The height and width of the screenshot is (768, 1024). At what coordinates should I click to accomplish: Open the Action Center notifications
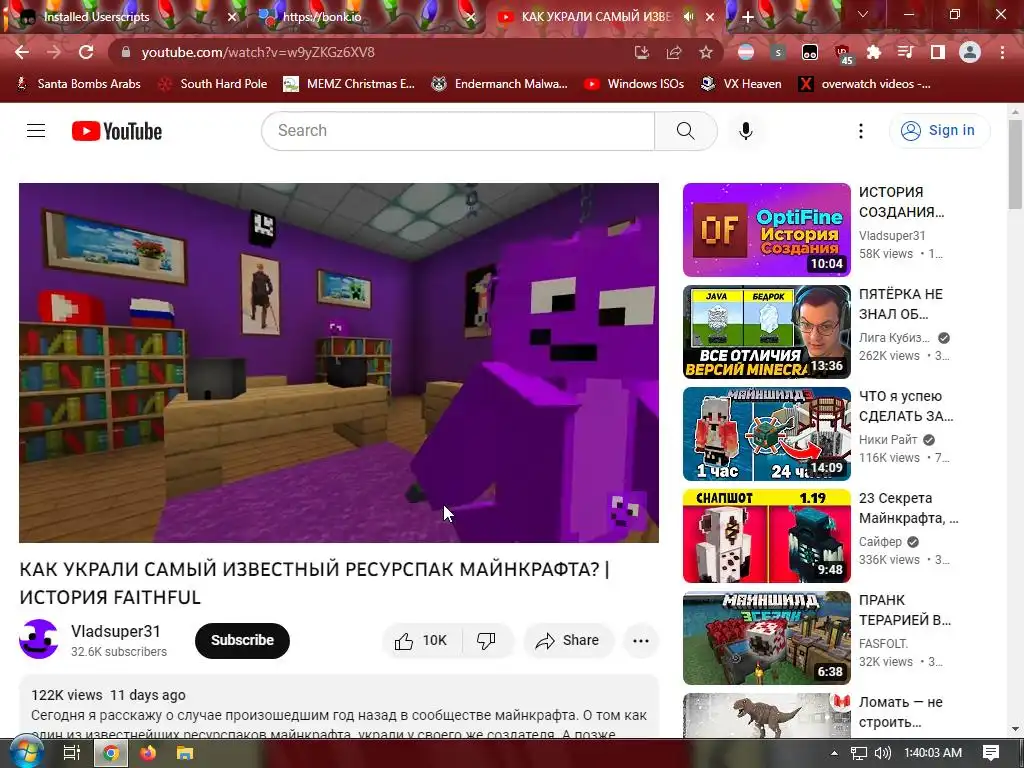(991, 753)
